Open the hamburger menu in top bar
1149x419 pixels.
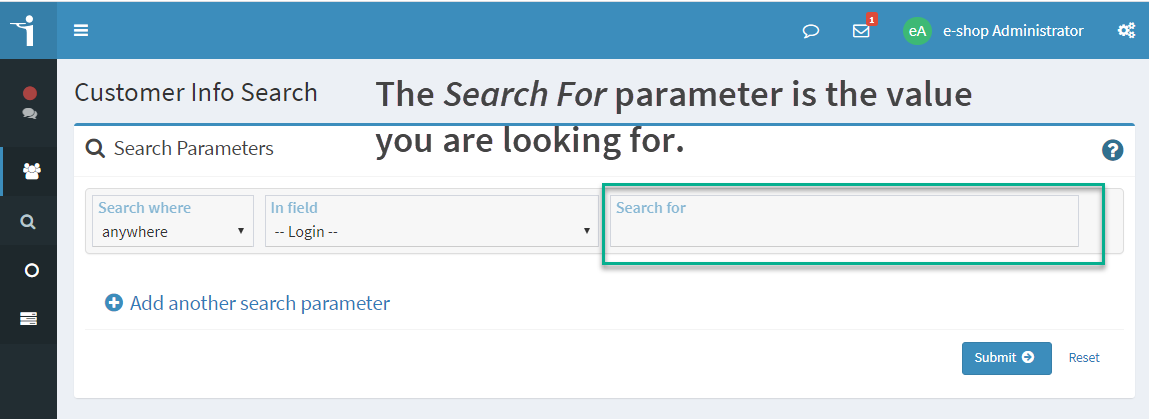click(x=81, y=31)
